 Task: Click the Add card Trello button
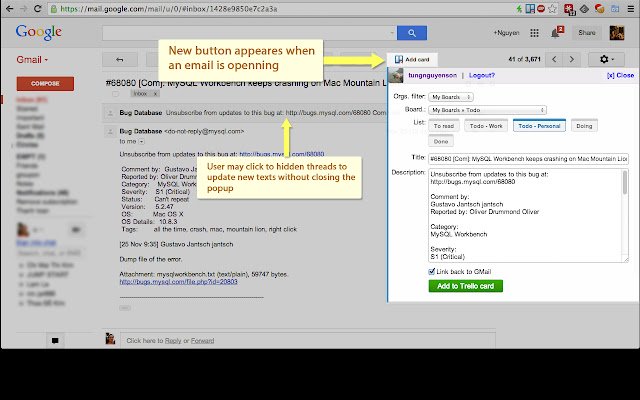(412, 60)
